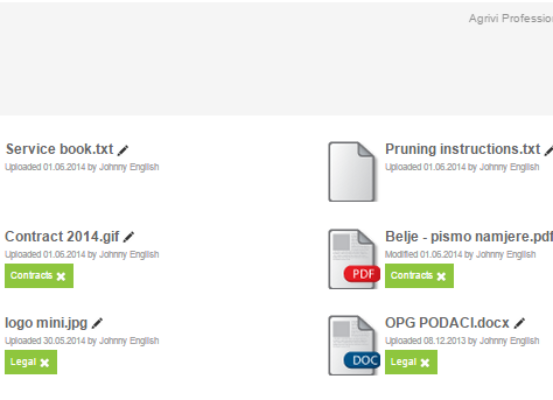Open the blank file icon for Pruning instructions.txt

point(352,172)
